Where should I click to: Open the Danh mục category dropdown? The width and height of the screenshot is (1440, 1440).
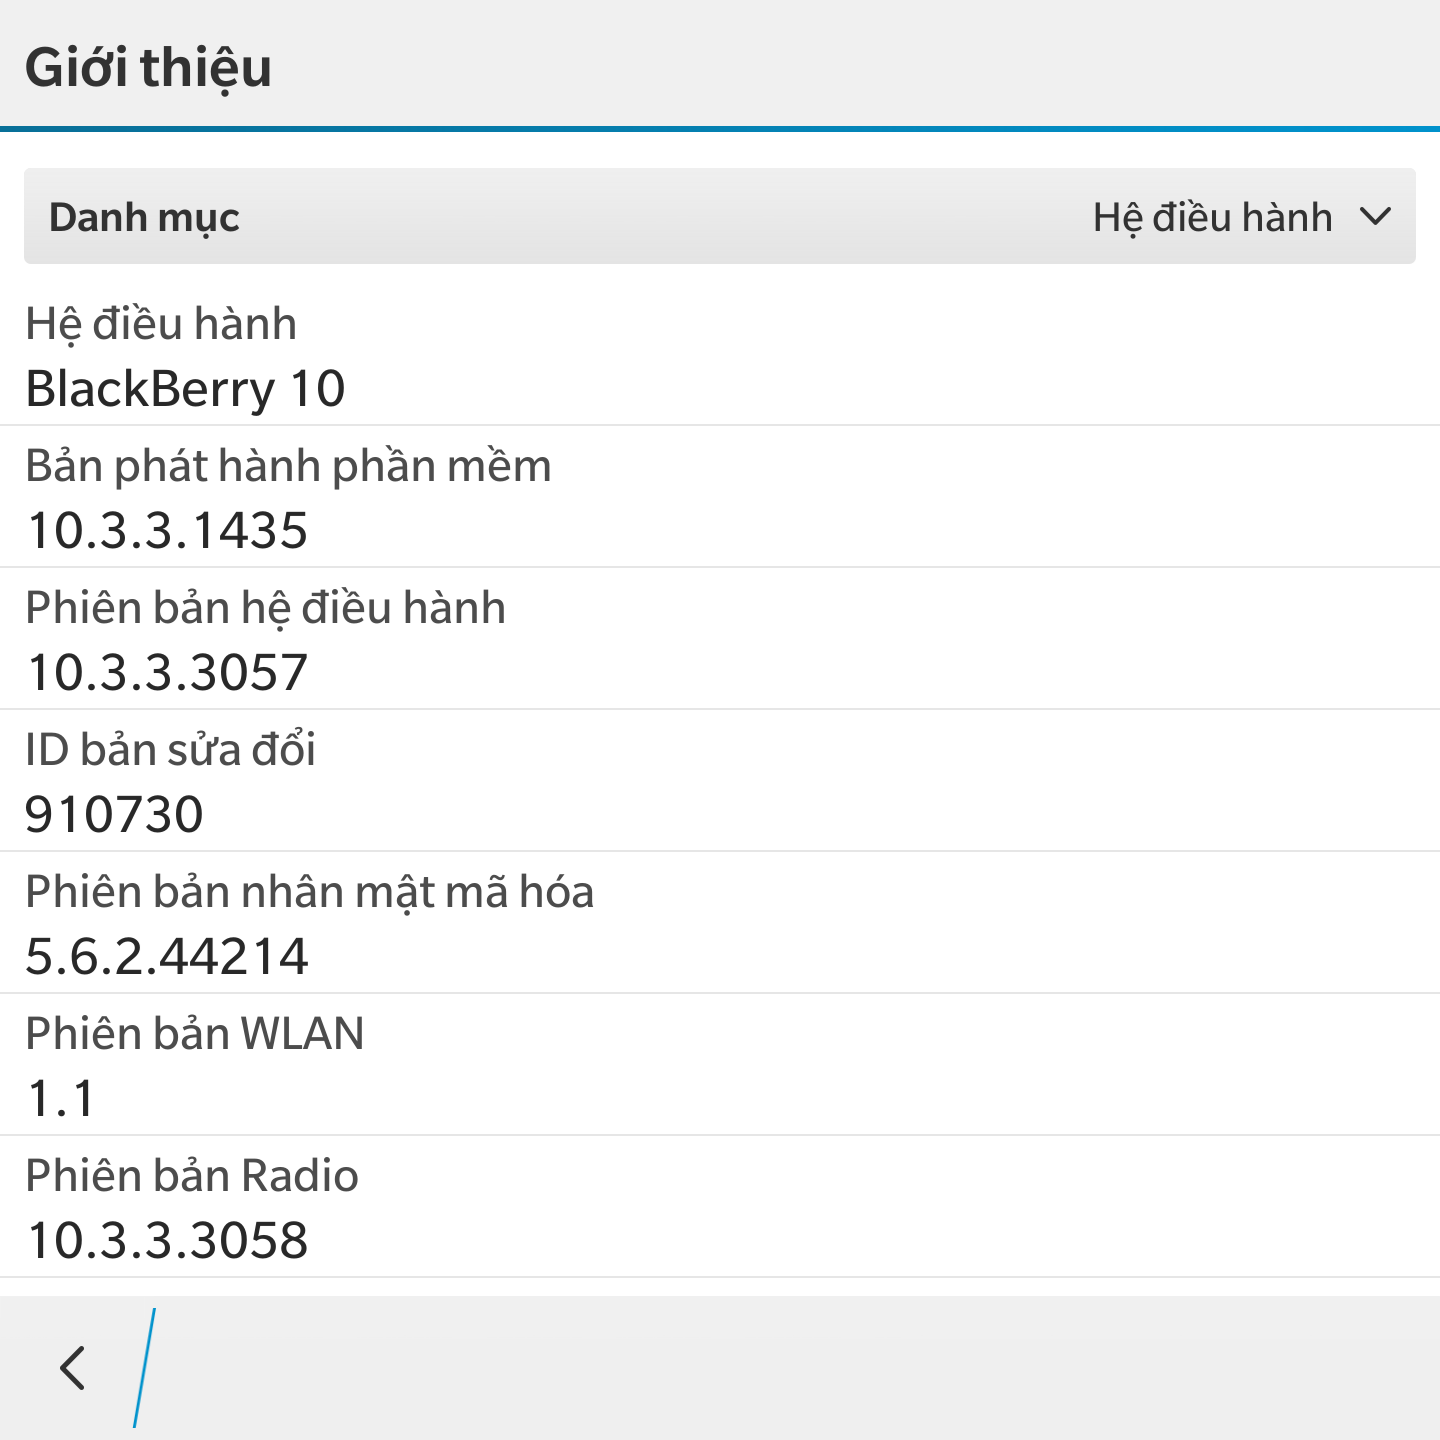click(720, 216)
